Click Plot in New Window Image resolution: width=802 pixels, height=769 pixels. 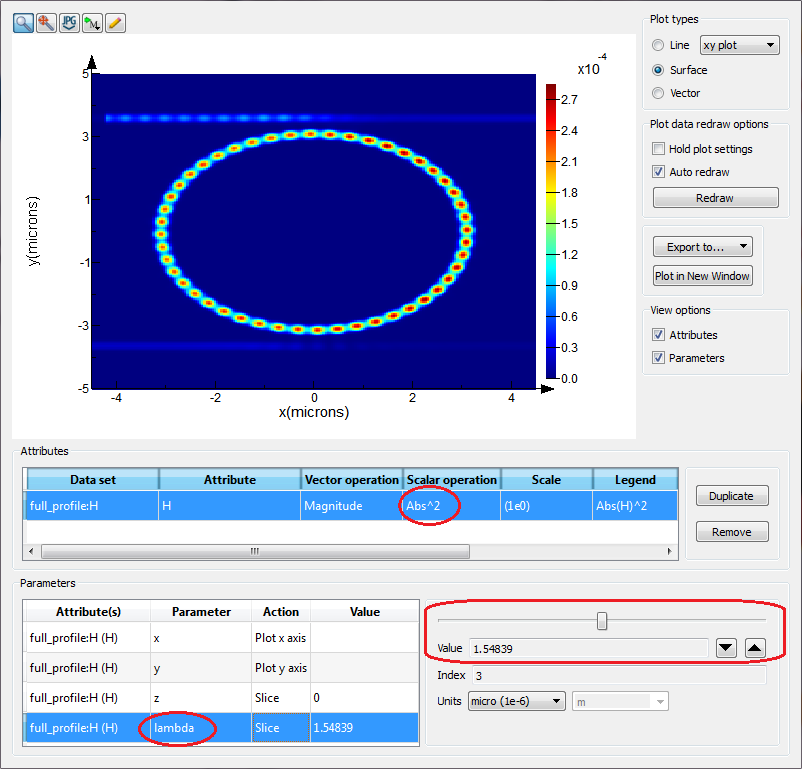pos(703,276)
